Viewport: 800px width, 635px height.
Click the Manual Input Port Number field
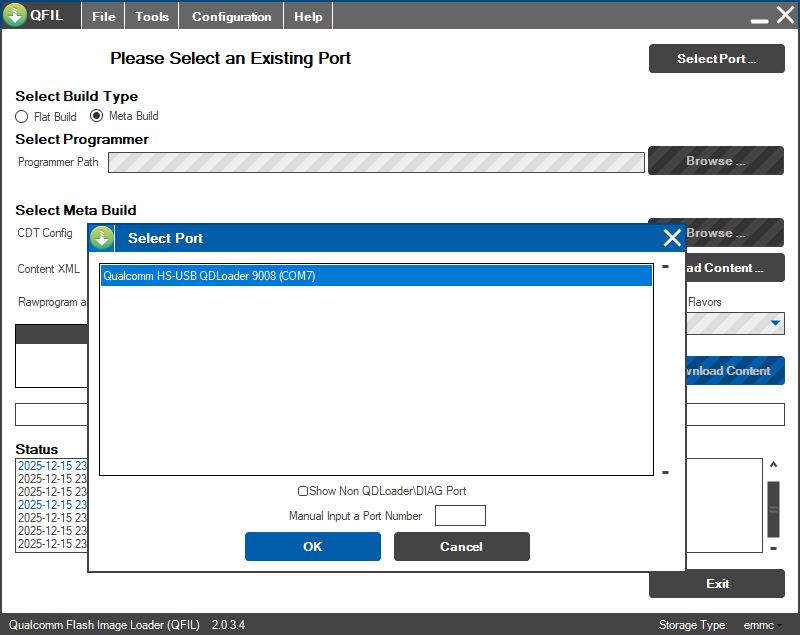(x=460, y=516)
